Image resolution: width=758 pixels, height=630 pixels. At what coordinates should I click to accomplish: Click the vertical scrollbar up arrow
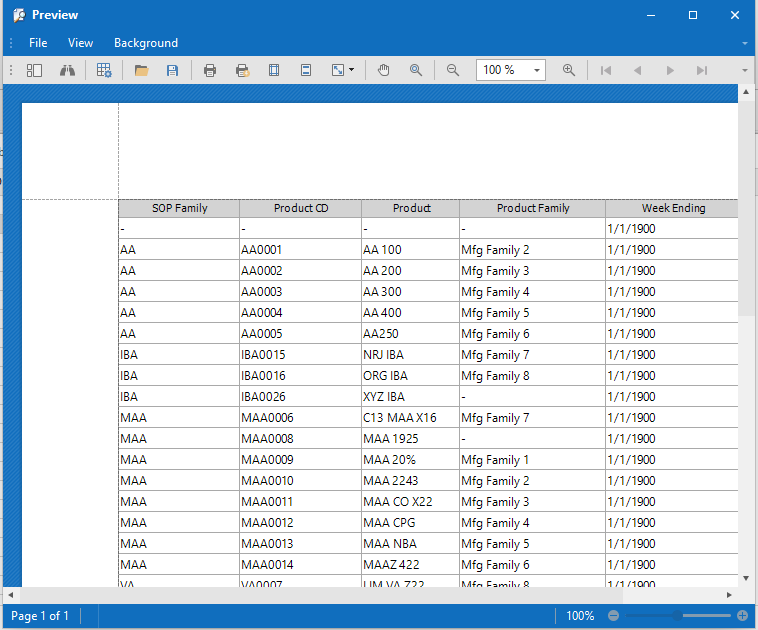click(x=746, y=92)
